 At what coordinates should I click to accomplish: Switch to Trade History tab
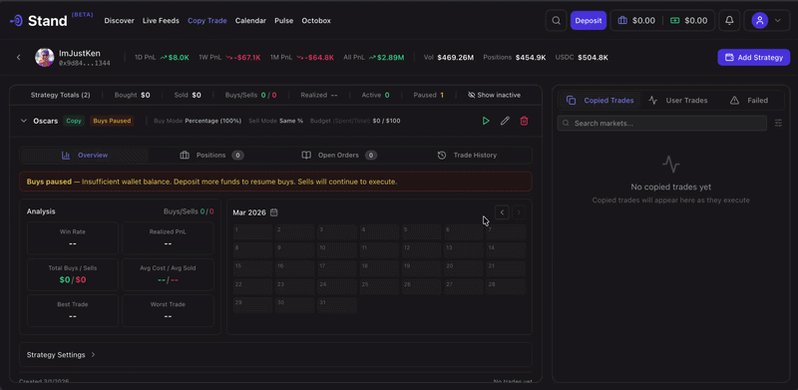(x=467, y=155)
